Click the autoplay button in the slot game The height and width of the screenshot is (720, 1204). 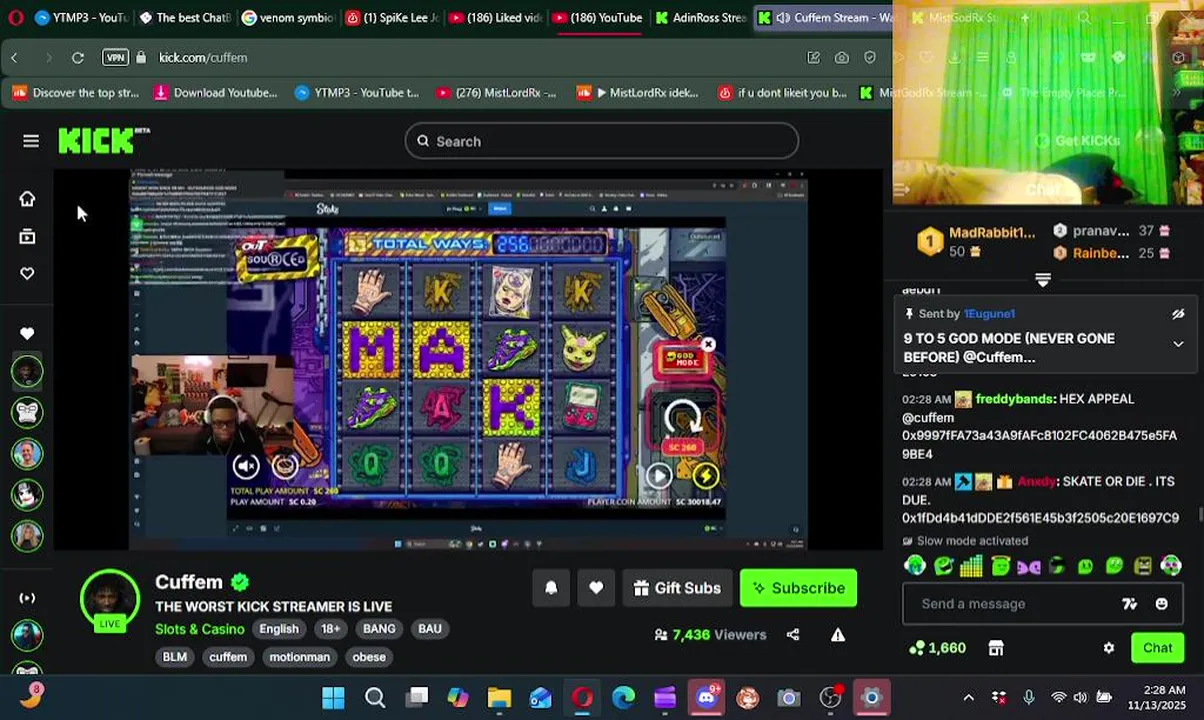tap(658, 476)
